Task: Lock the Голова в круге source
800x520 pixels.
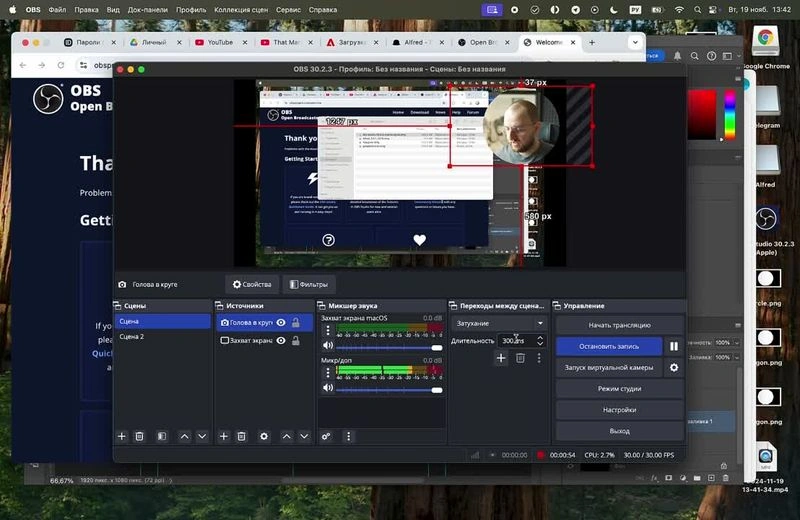Action: [x=295, y=323]
